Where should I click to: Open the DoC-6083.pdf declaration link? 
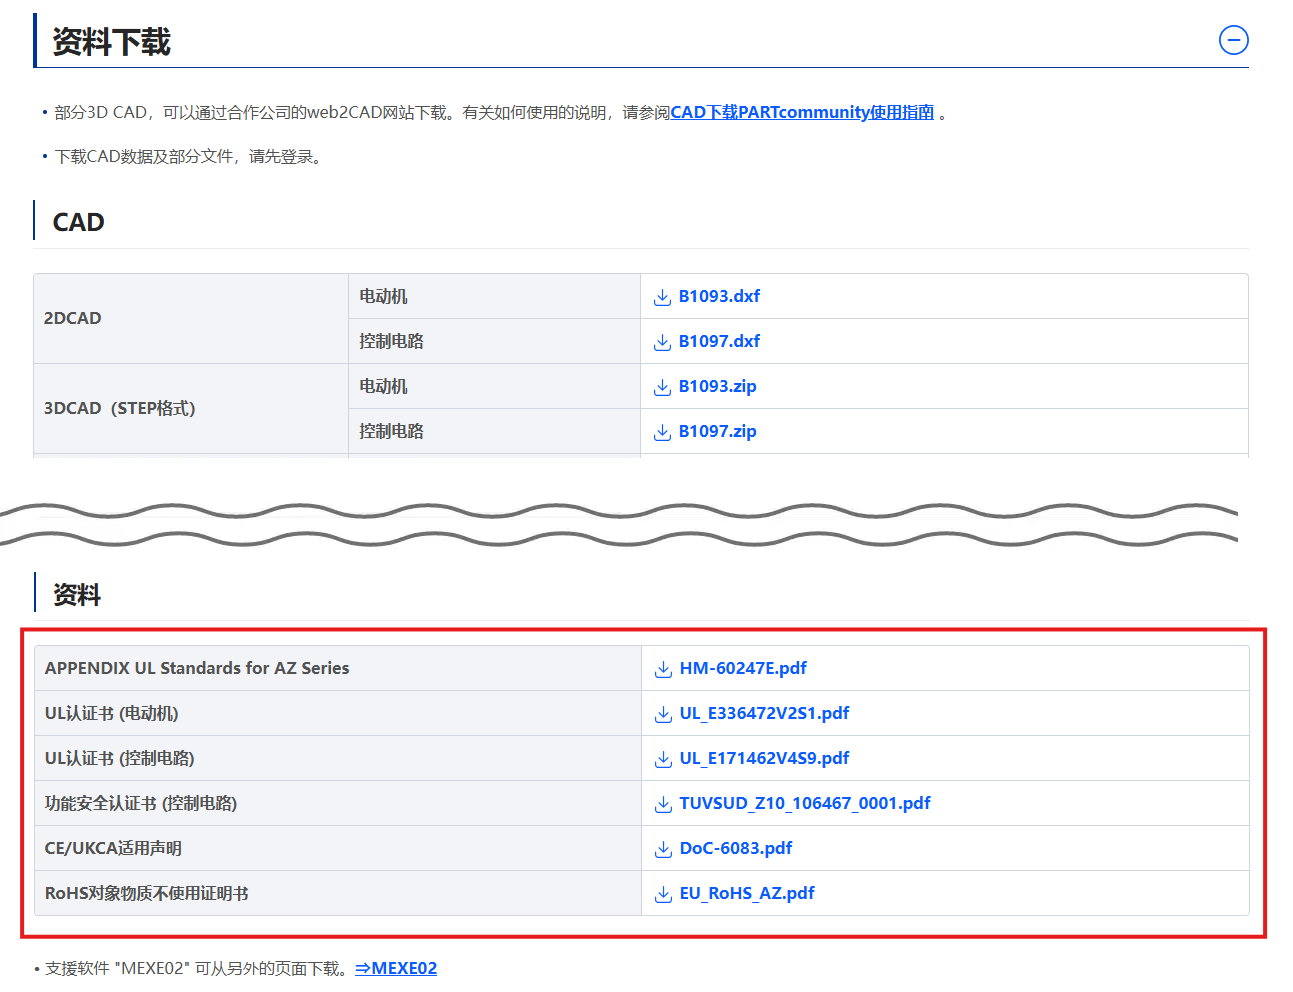pos(735,848)
